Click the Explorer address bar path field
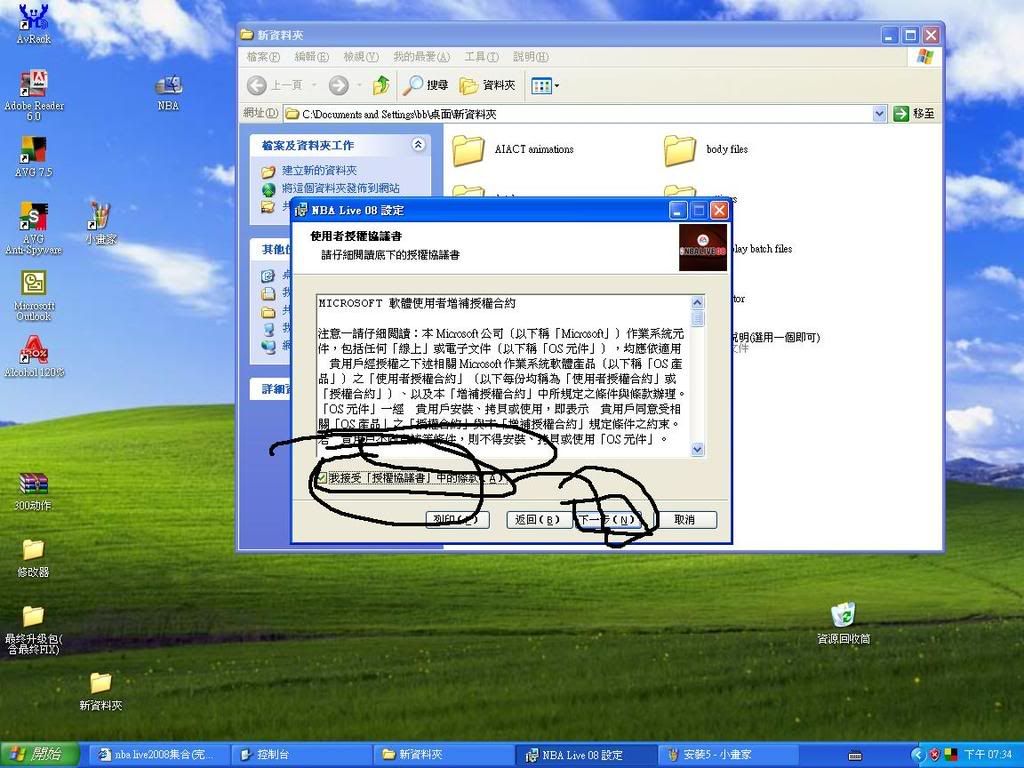Screen dimensions: 1024x768 click(x=578, y=114)
